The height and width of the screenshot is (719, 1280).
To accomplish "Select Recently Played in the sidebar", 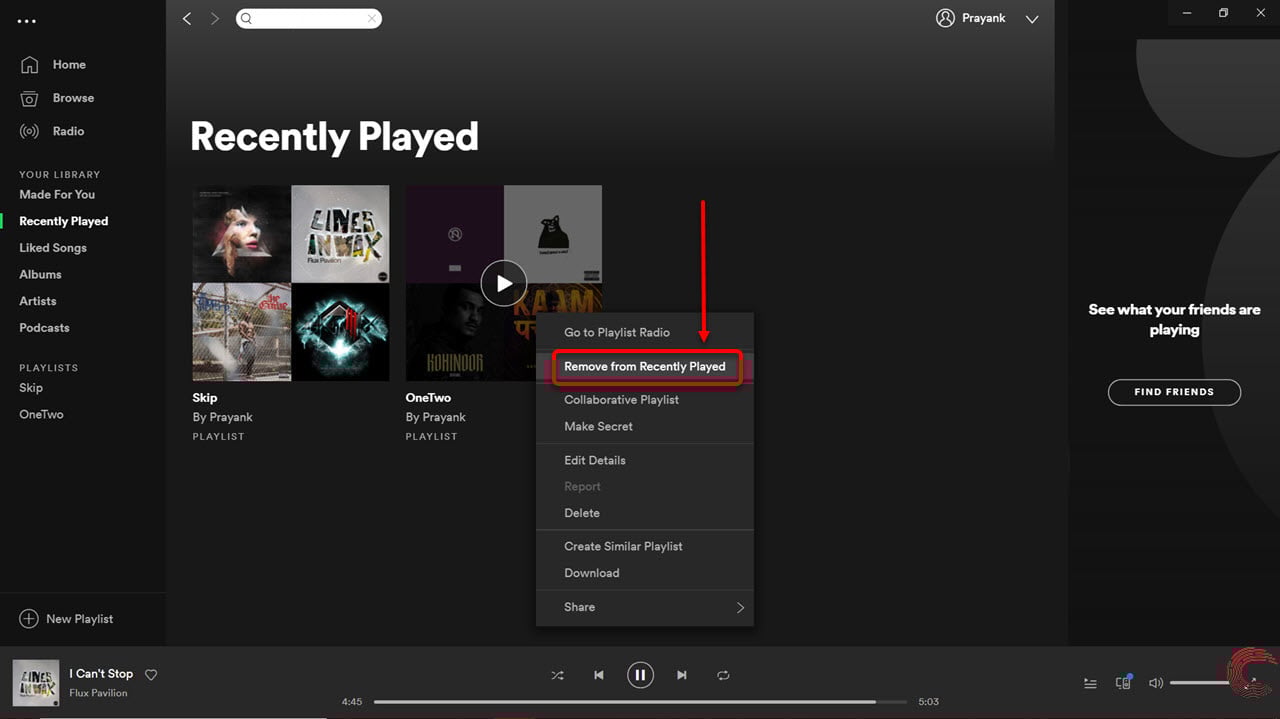I will [63, 221].
